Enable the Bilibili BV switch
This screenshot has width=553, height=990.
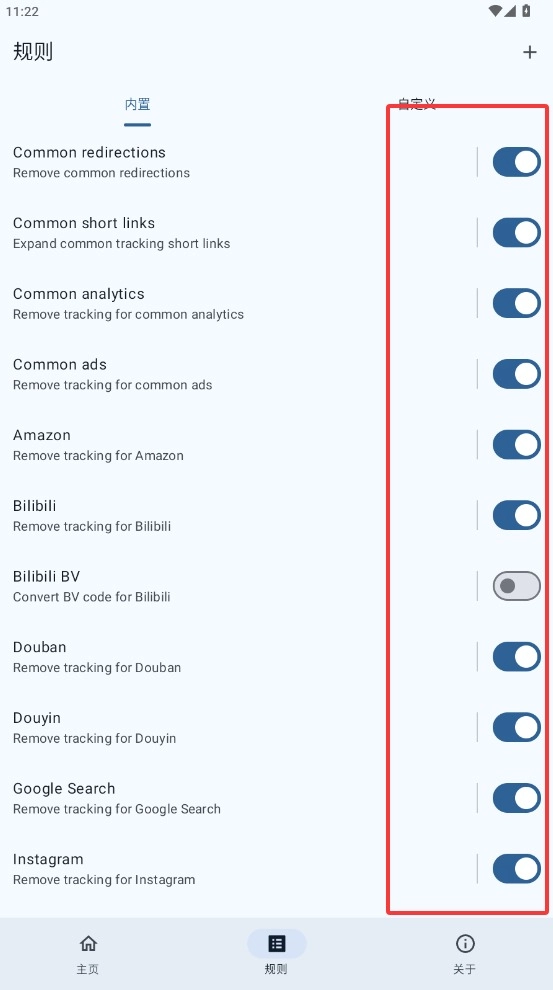click(x=516, y=586)
